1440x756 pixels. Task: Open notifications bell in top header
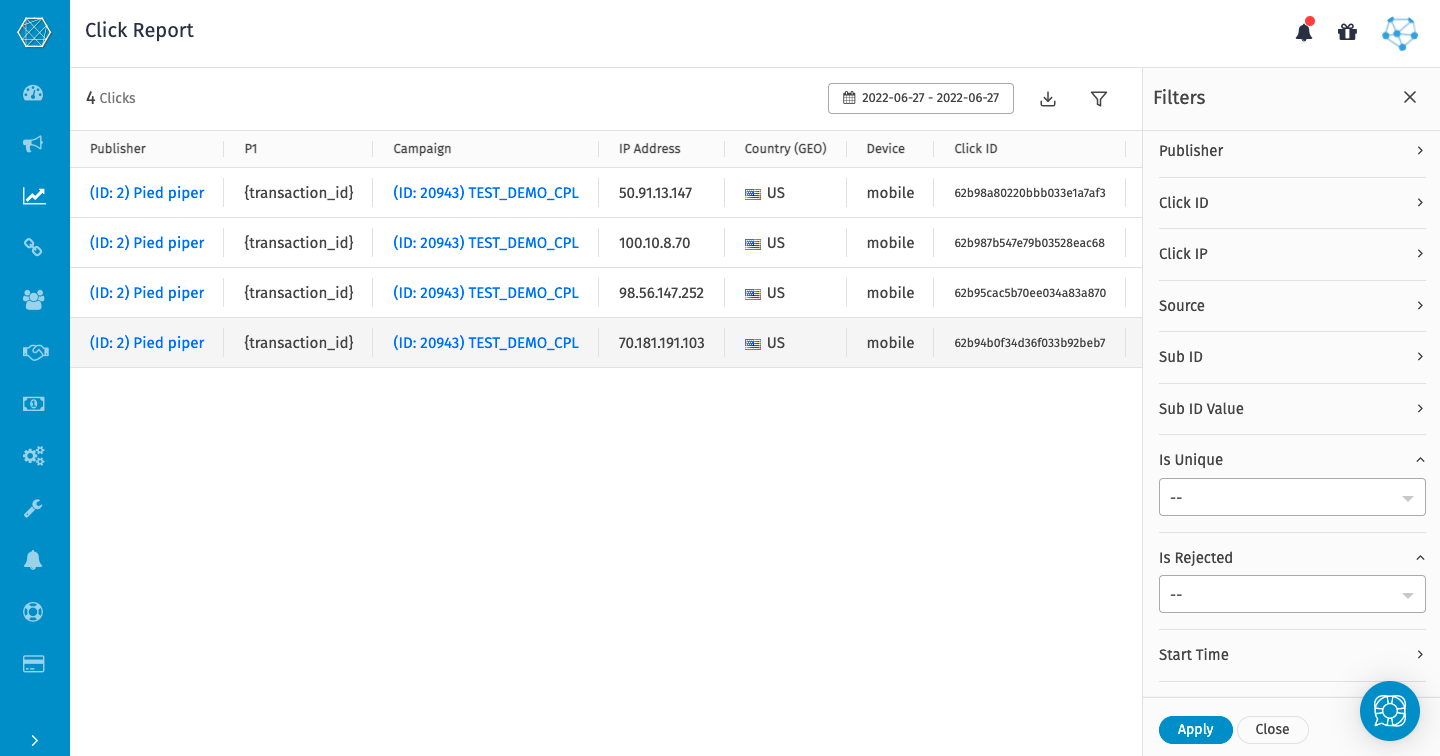point(1304,32)
